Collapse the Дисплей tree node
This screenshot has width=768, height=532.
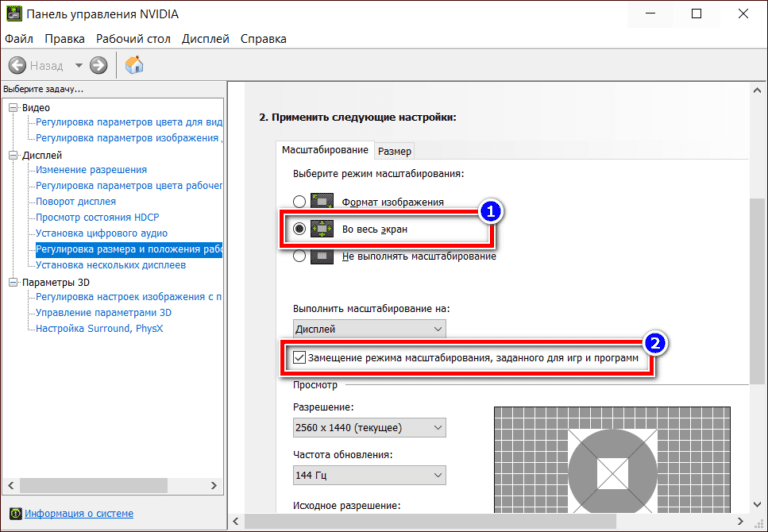pos(14,155)
